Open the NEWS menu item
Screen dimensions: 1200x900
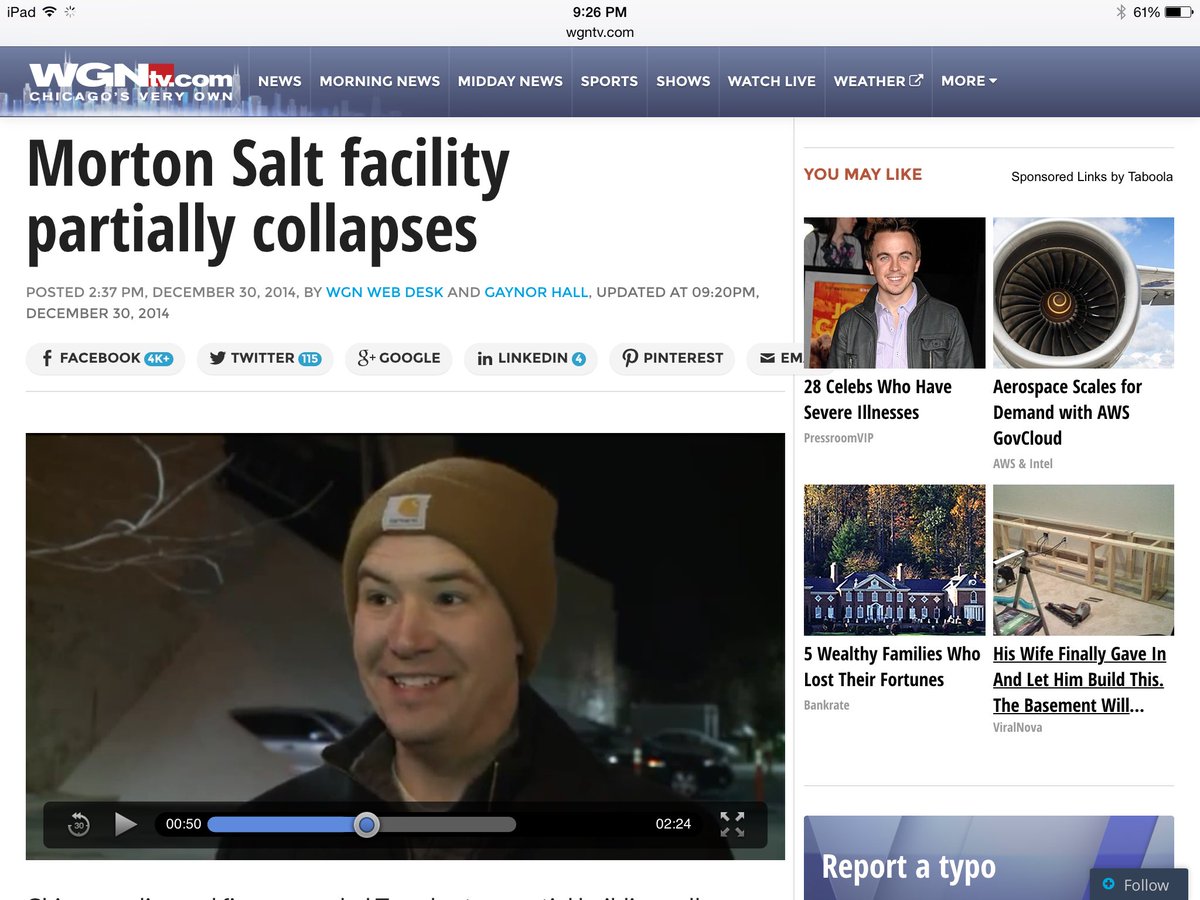pyautogui.click(x=279, y=81)
